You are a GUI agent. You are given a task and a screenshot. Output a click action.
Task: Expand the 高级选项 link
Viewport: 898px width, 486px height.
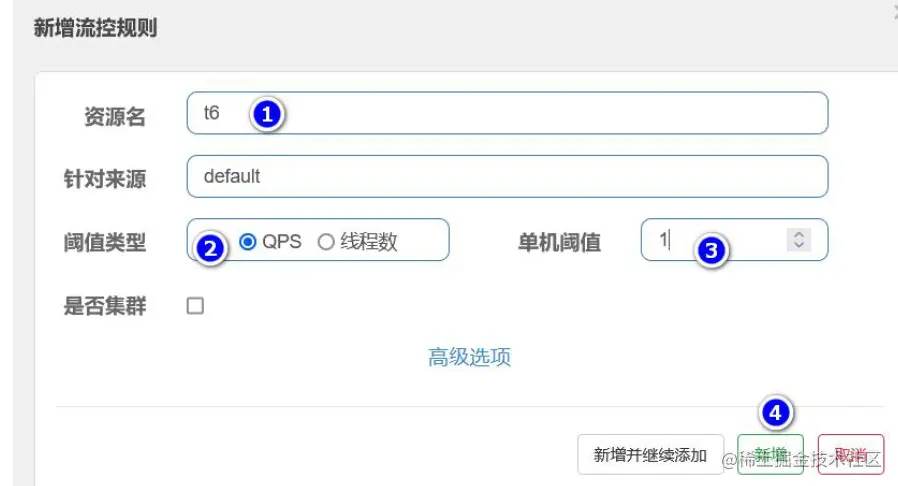point(470,357)
